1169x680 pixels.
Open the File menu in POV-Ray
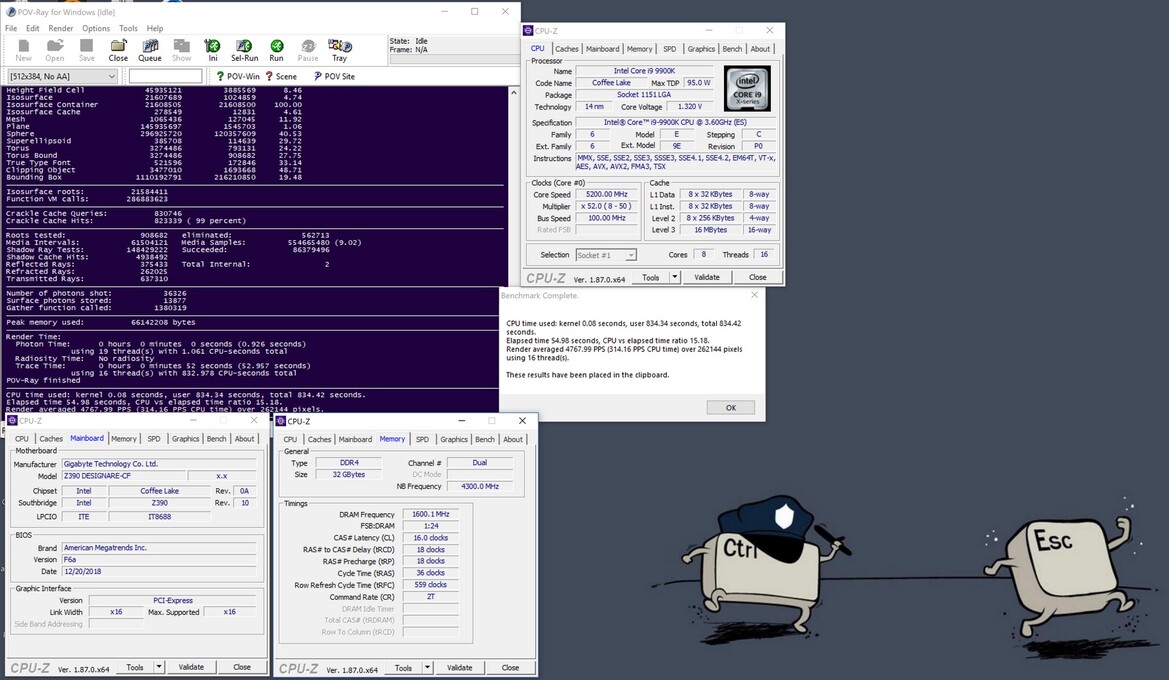point(11,28)
